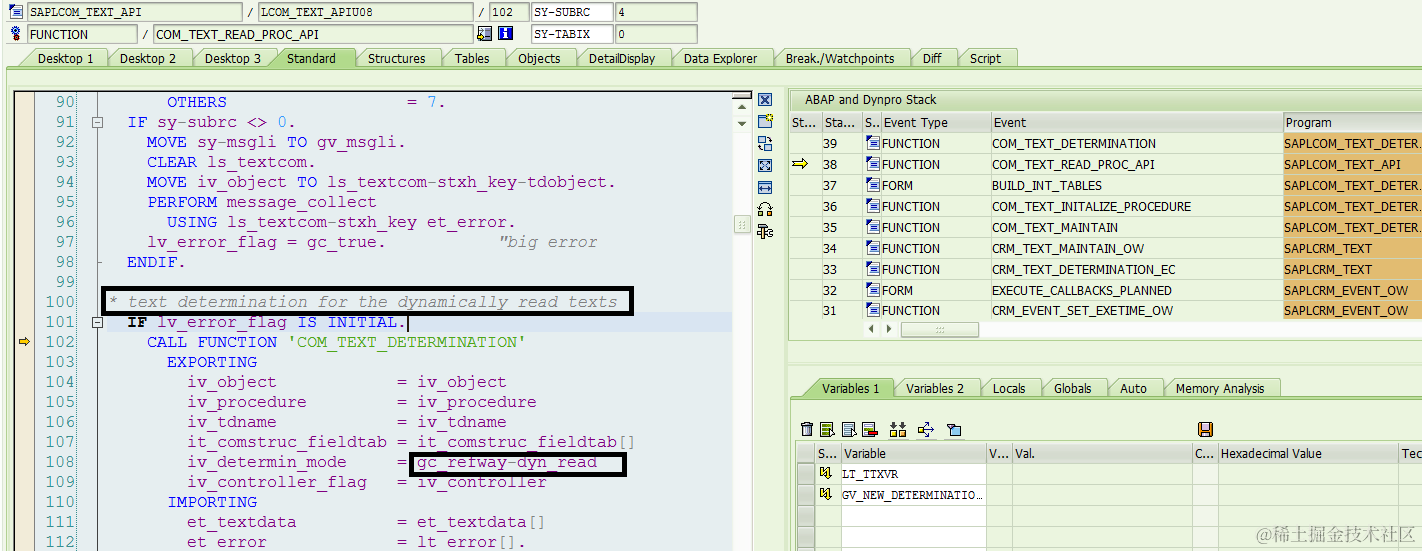Click the program icon beside SAPLCOM_TEXT_API
Viewport: 1422px width, 551px height.
pos(16,13)
